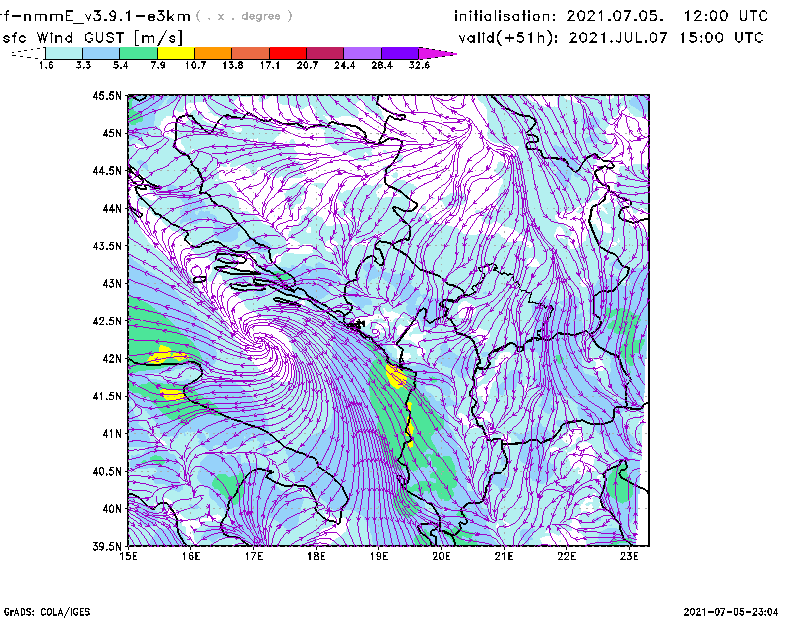Click the 43.5N latitude label
Viewport: 800px width, 618px height.
[107, 246]
